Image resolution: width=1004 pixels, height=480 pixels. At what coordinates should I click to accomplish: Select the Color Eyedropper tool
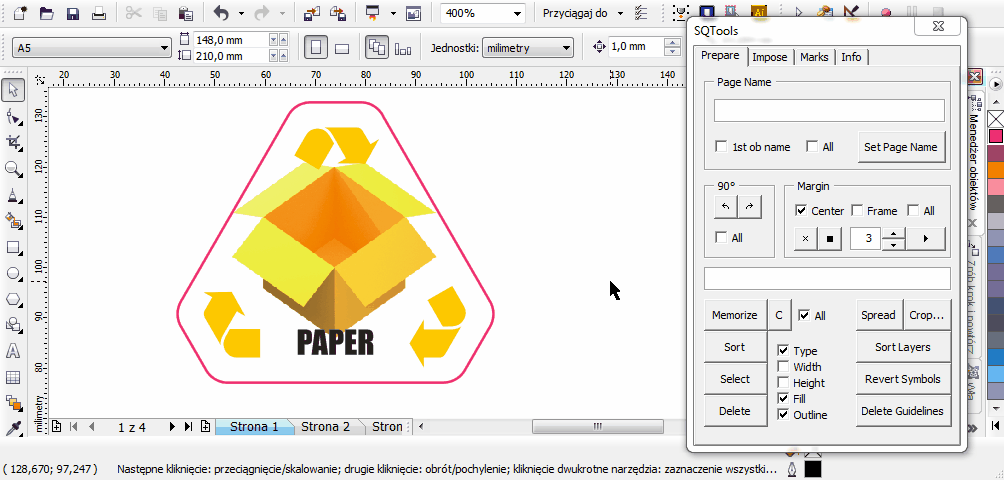click(13, 428)
